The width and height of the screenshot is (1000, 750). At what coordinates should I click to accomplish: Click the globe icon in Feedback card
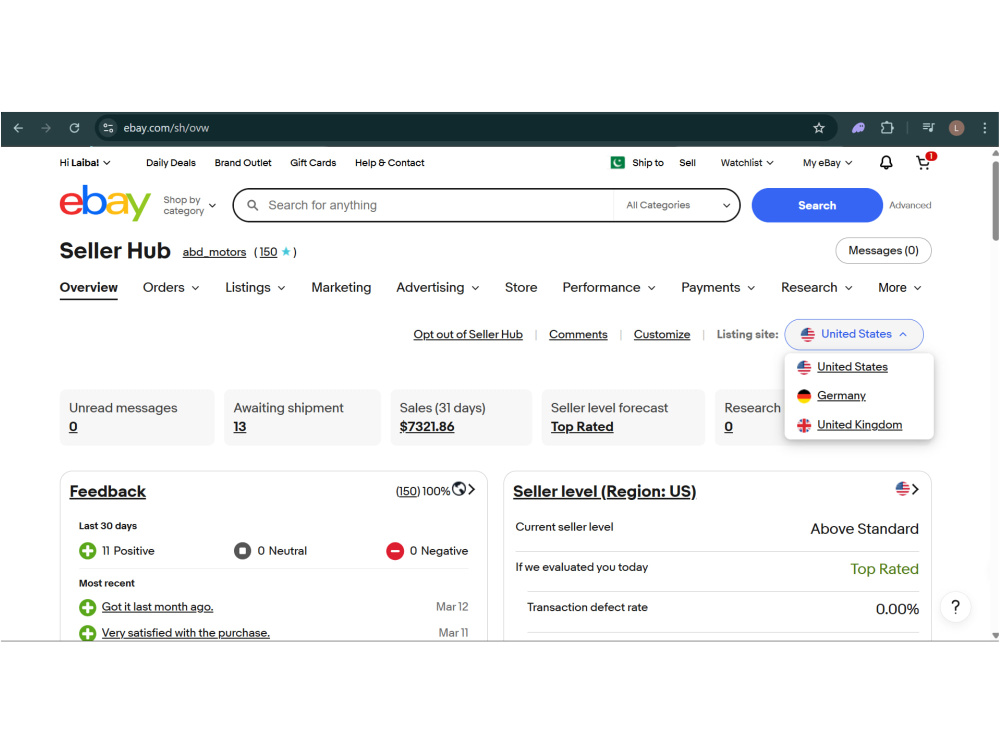pyautogui.click(x=459, y=490)
